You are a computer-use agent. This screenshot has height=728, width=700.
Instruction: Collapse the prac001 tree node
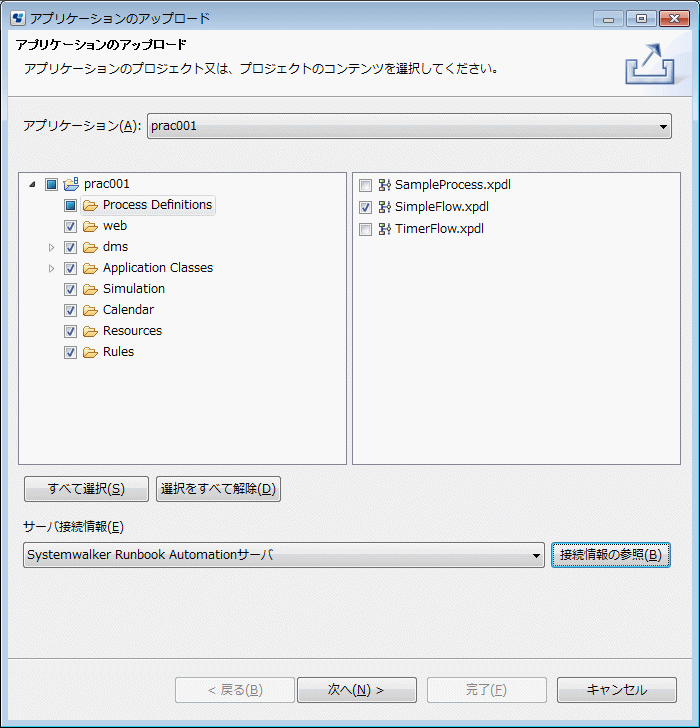tap(32, 184)
